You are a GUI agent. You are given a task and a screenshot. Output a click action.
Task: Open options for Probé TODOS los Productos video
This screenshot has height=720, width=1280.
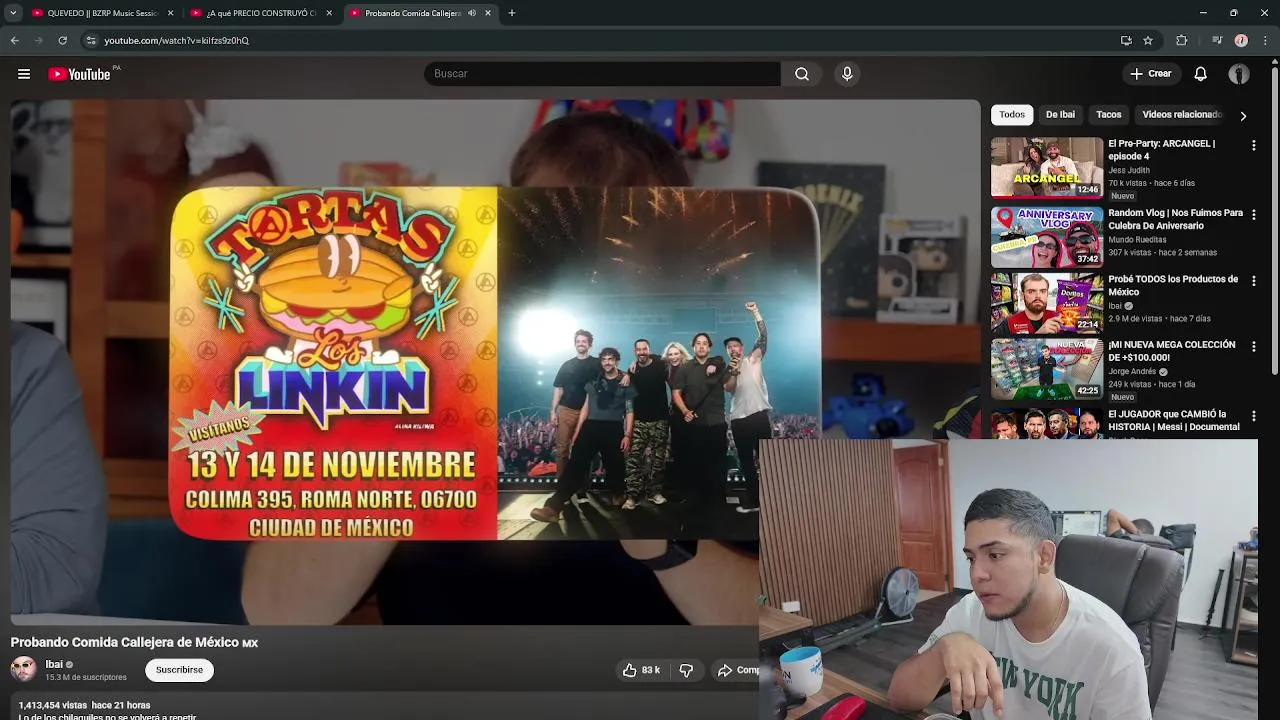coord(1254,281)
